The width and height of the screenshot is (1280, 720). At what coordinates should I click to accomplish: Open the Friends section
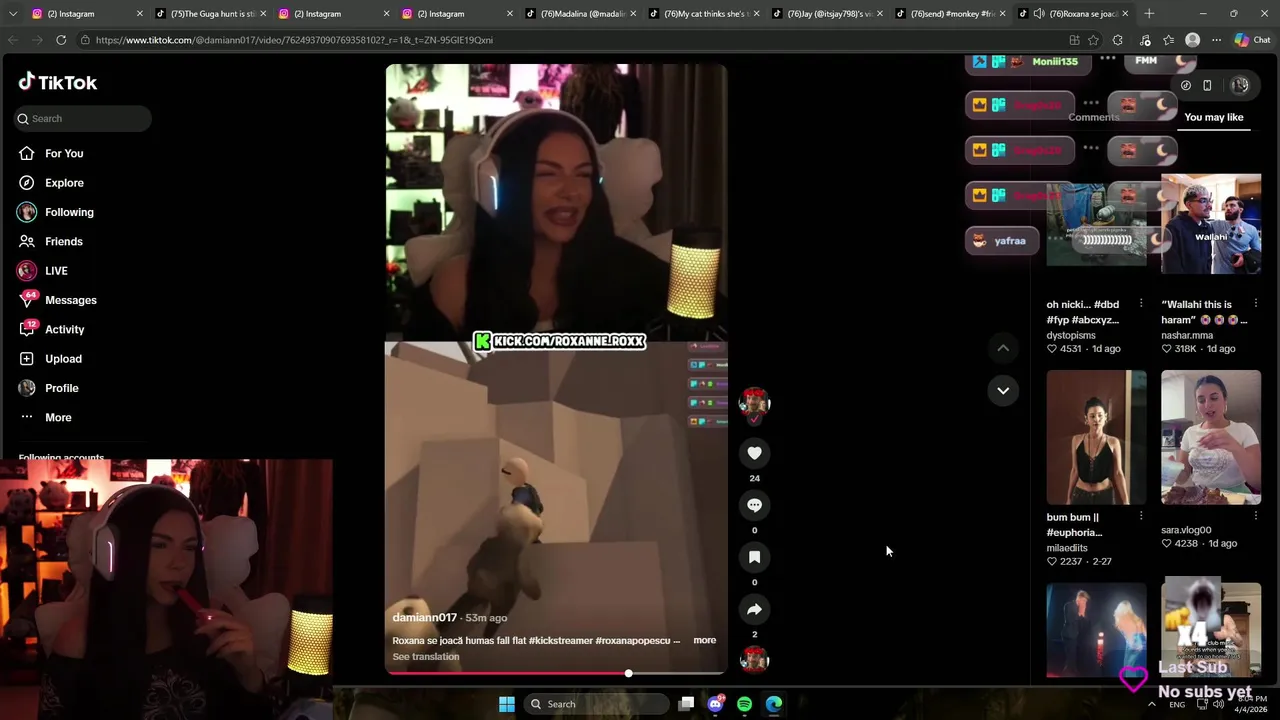coord(63,241)
